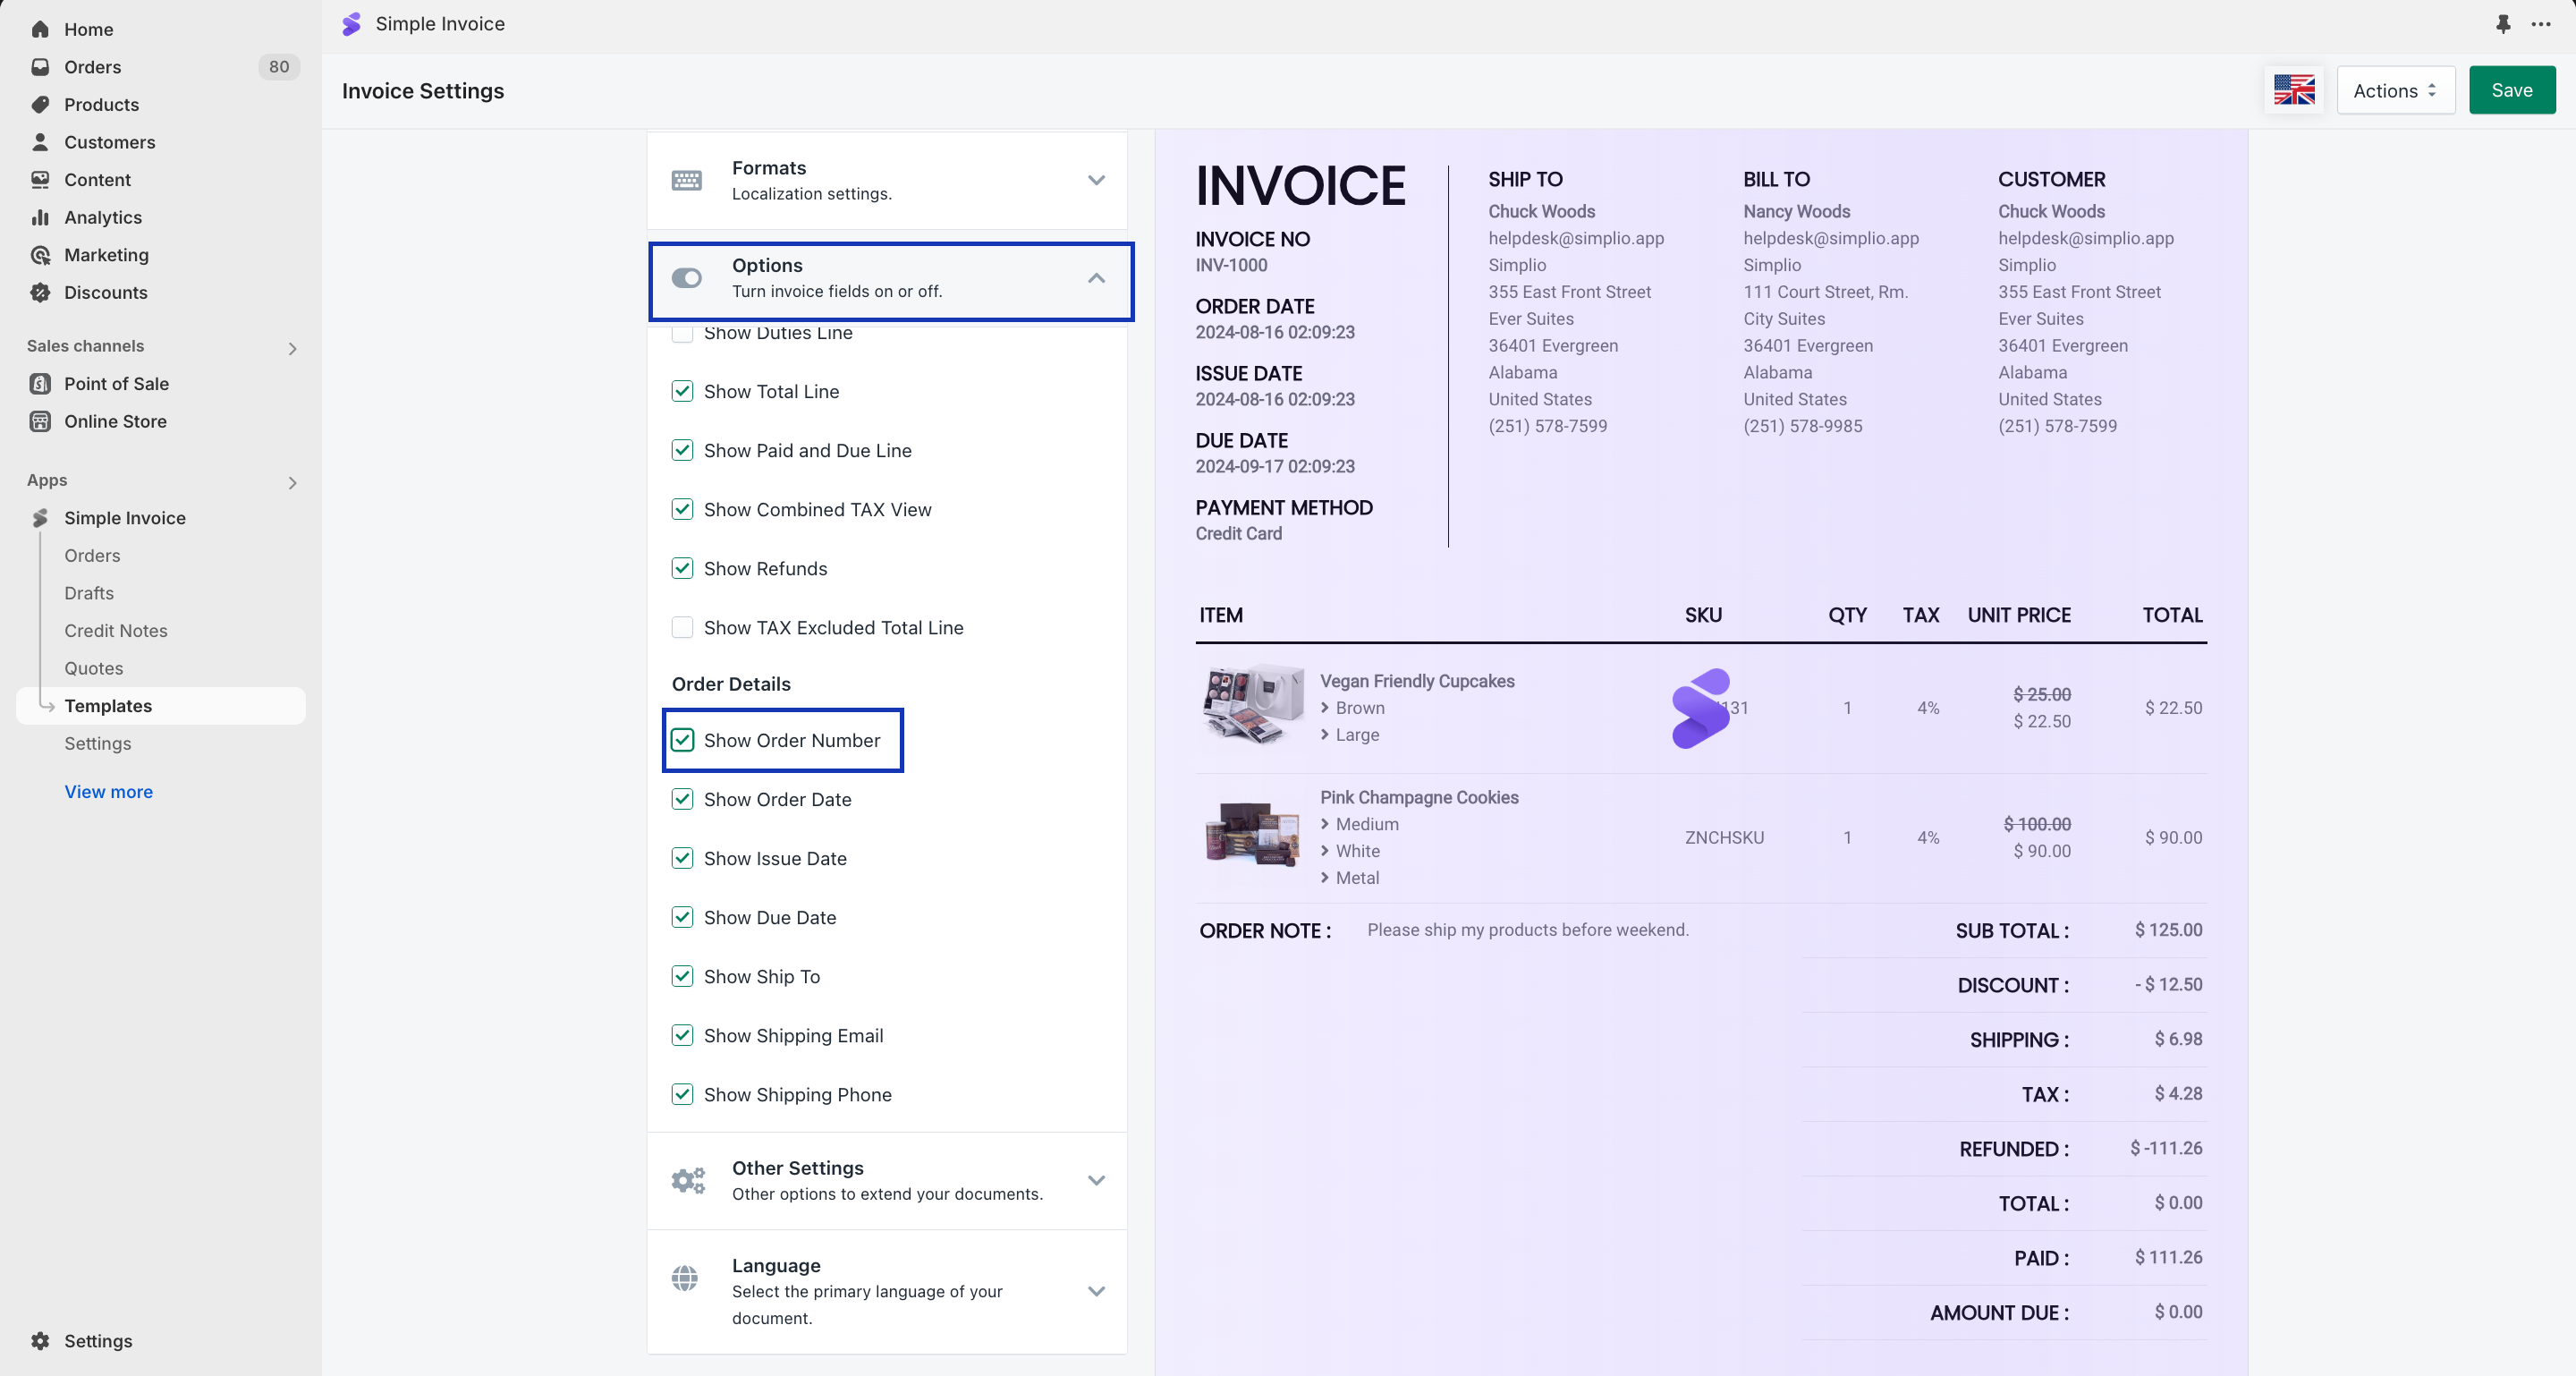Click the Home icon in sidebar

click(x=40, y=29)
